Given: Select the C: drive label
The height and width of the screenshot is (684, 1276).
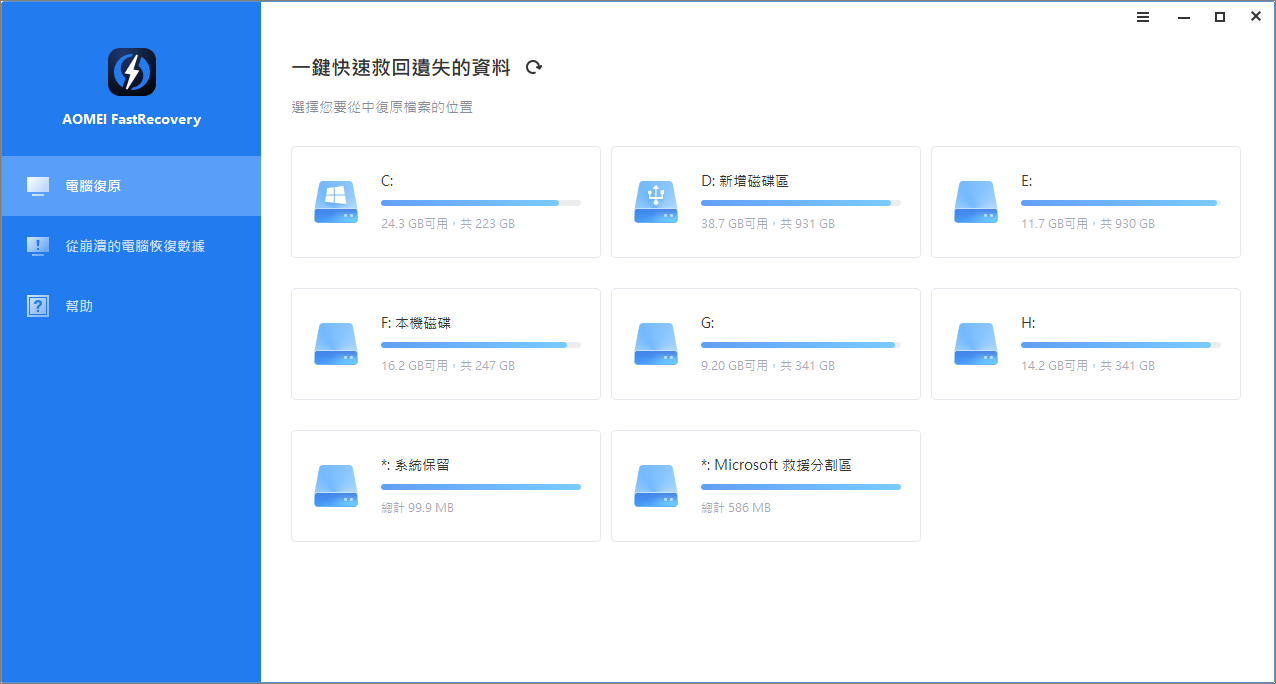Looking at the screenshot, I should (x=387, y=181).
